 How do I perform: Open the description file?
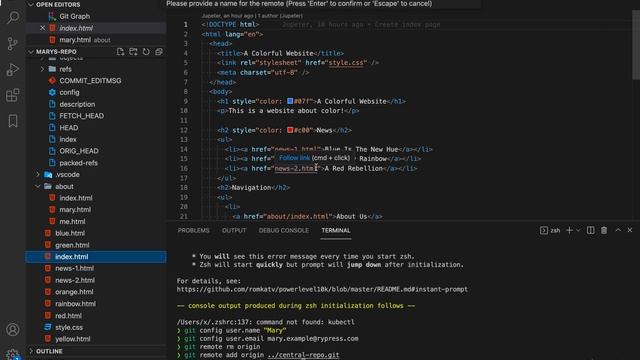(x=77, y=104)
